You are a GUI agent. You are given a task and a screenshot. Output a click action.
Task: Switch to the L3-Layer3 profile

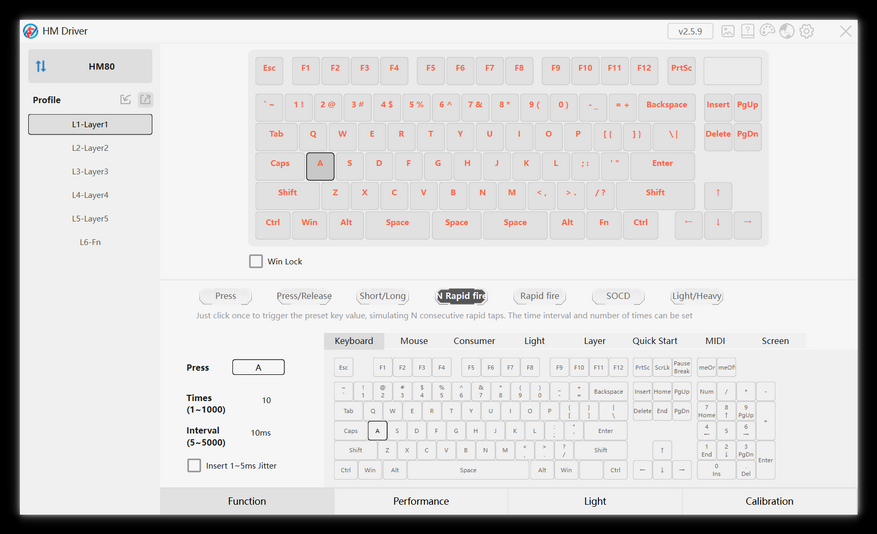[x=90, y=172]
